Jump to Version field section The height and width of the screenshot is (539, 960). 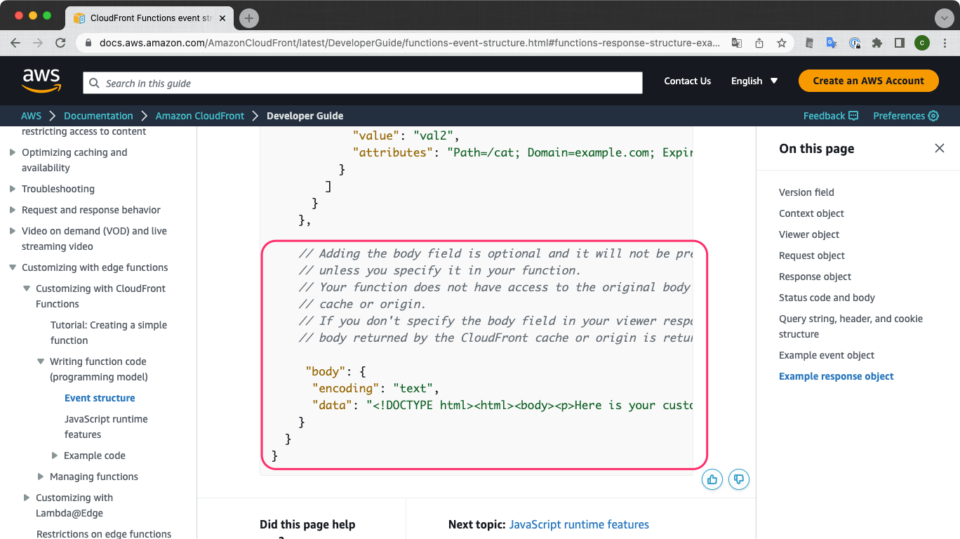point(806,192)
